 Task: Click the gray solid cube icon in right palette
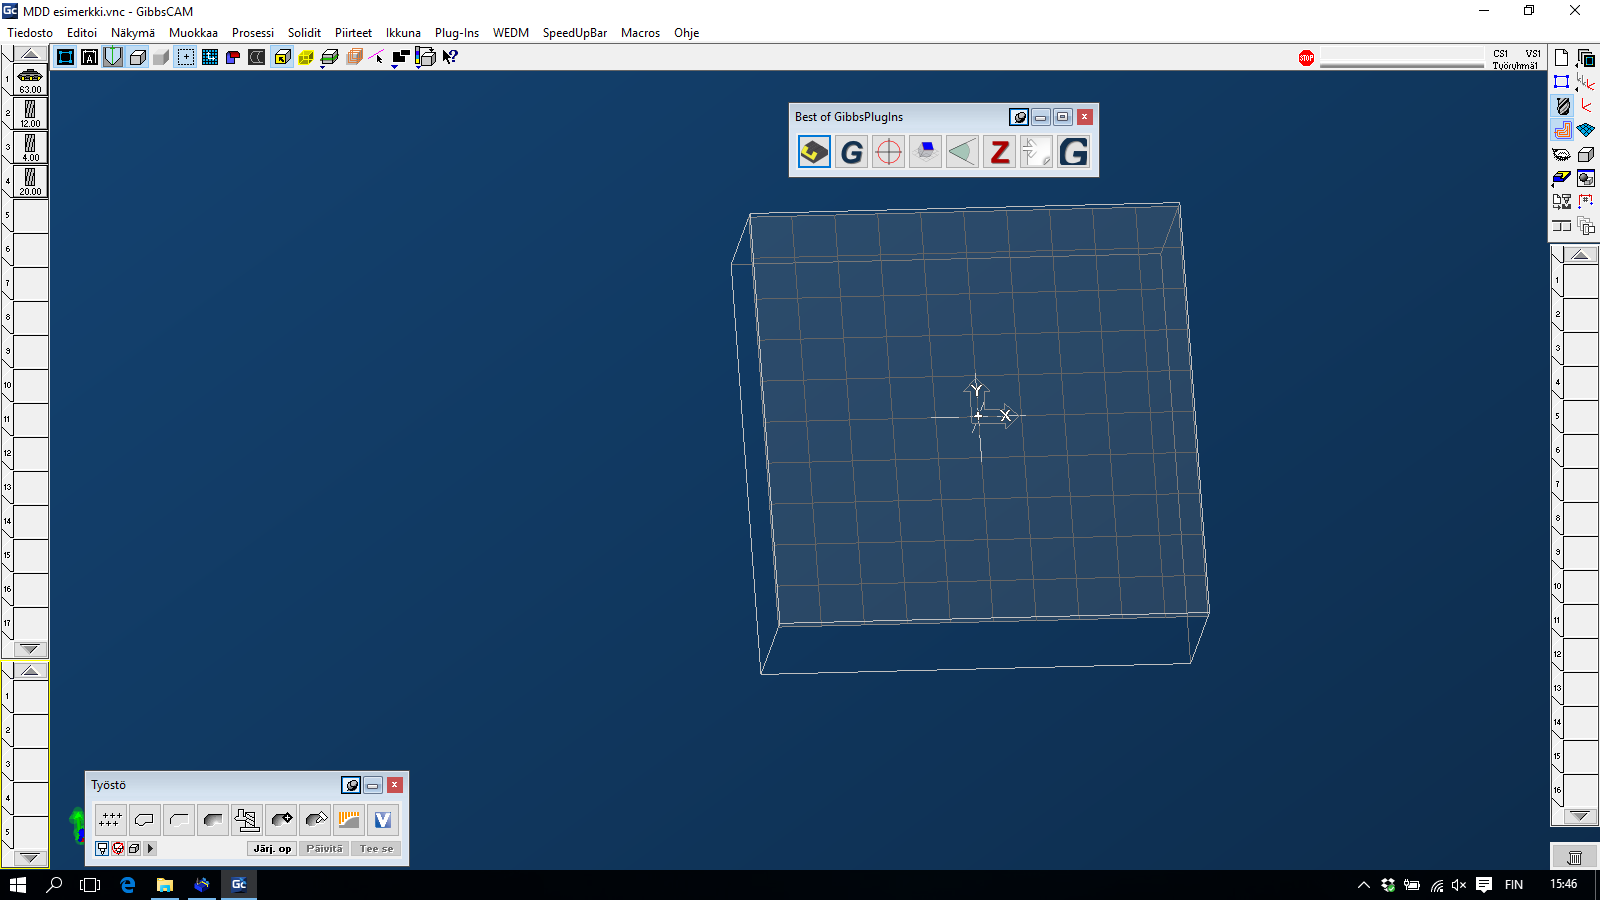1586,154
